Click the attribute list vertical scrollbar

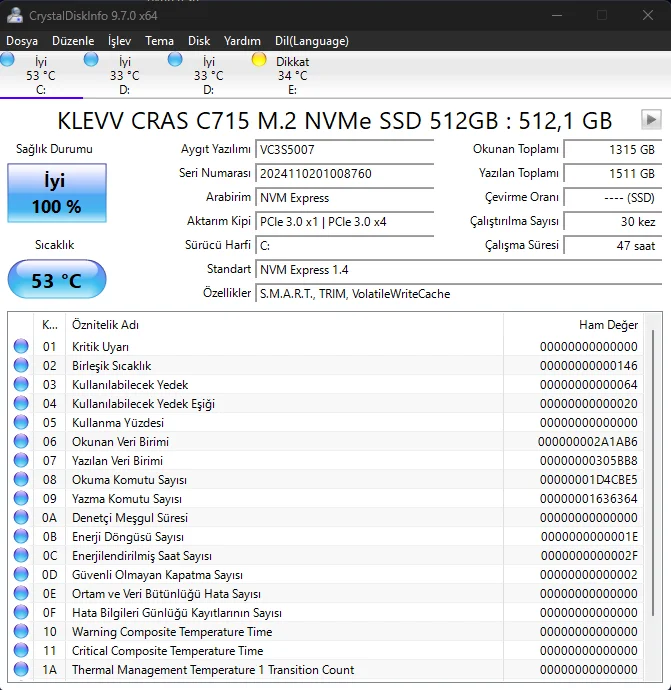(653, 473)
